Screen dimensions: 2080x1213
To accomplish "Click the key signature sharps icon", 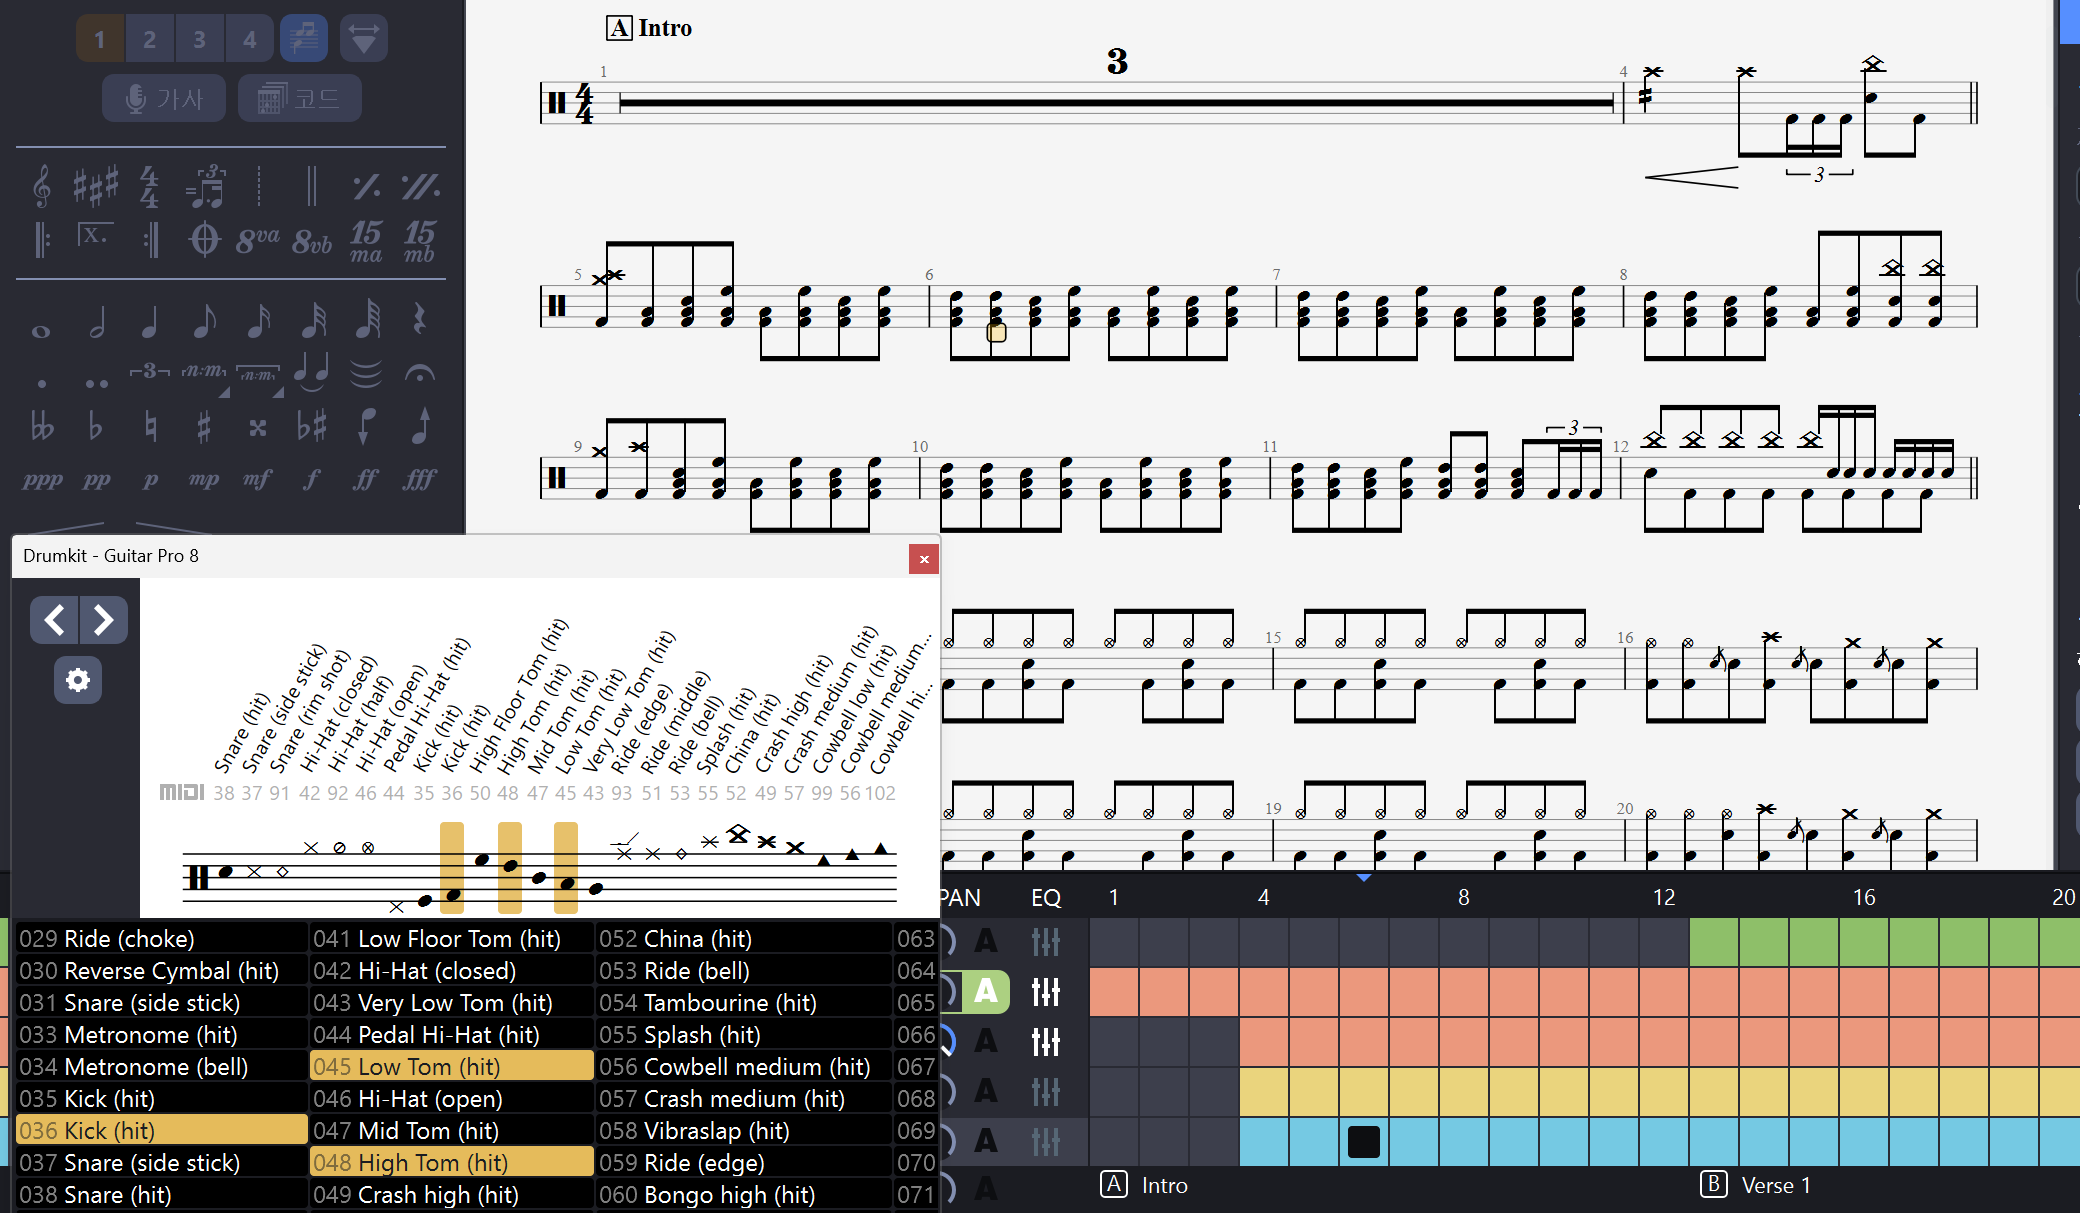I will 95,186.
